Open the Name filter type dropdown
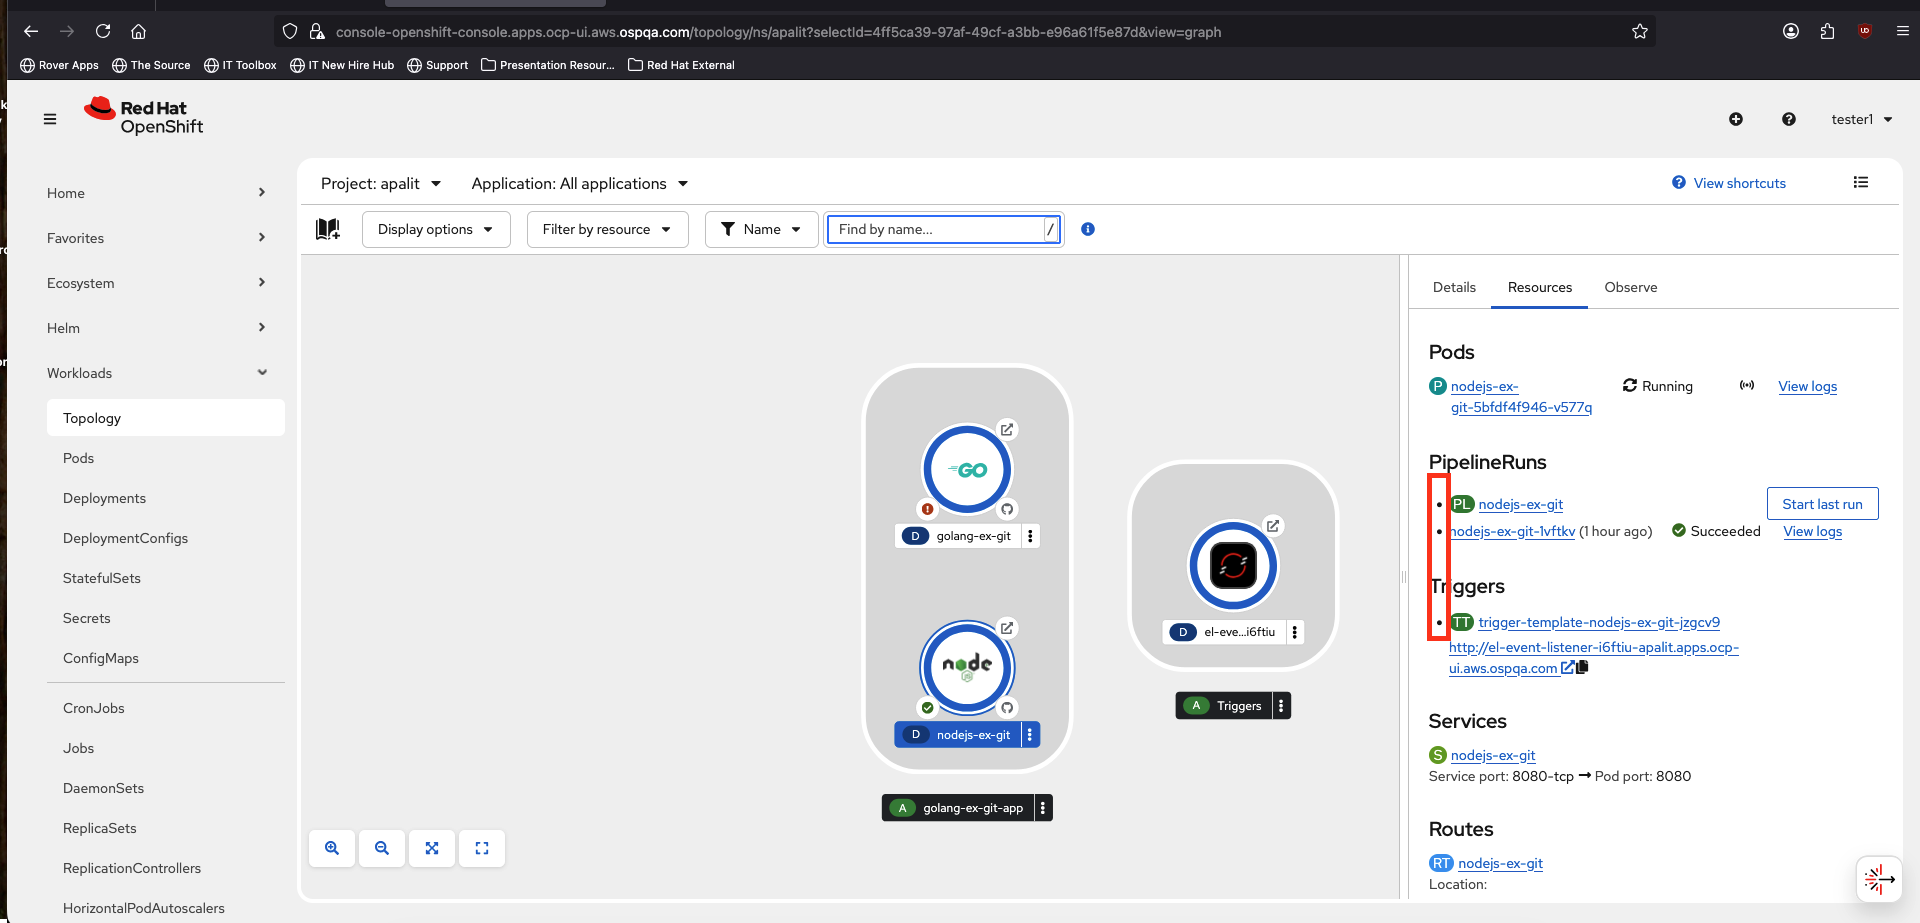This screenshot has height=923, width=1920. [762, 229]
